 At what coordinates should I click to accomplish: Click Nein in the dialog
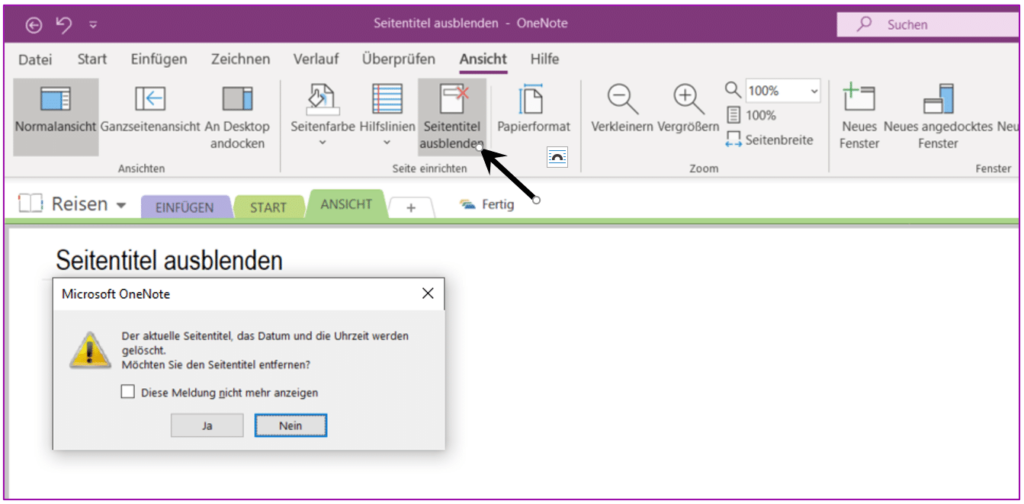[291, 426]
